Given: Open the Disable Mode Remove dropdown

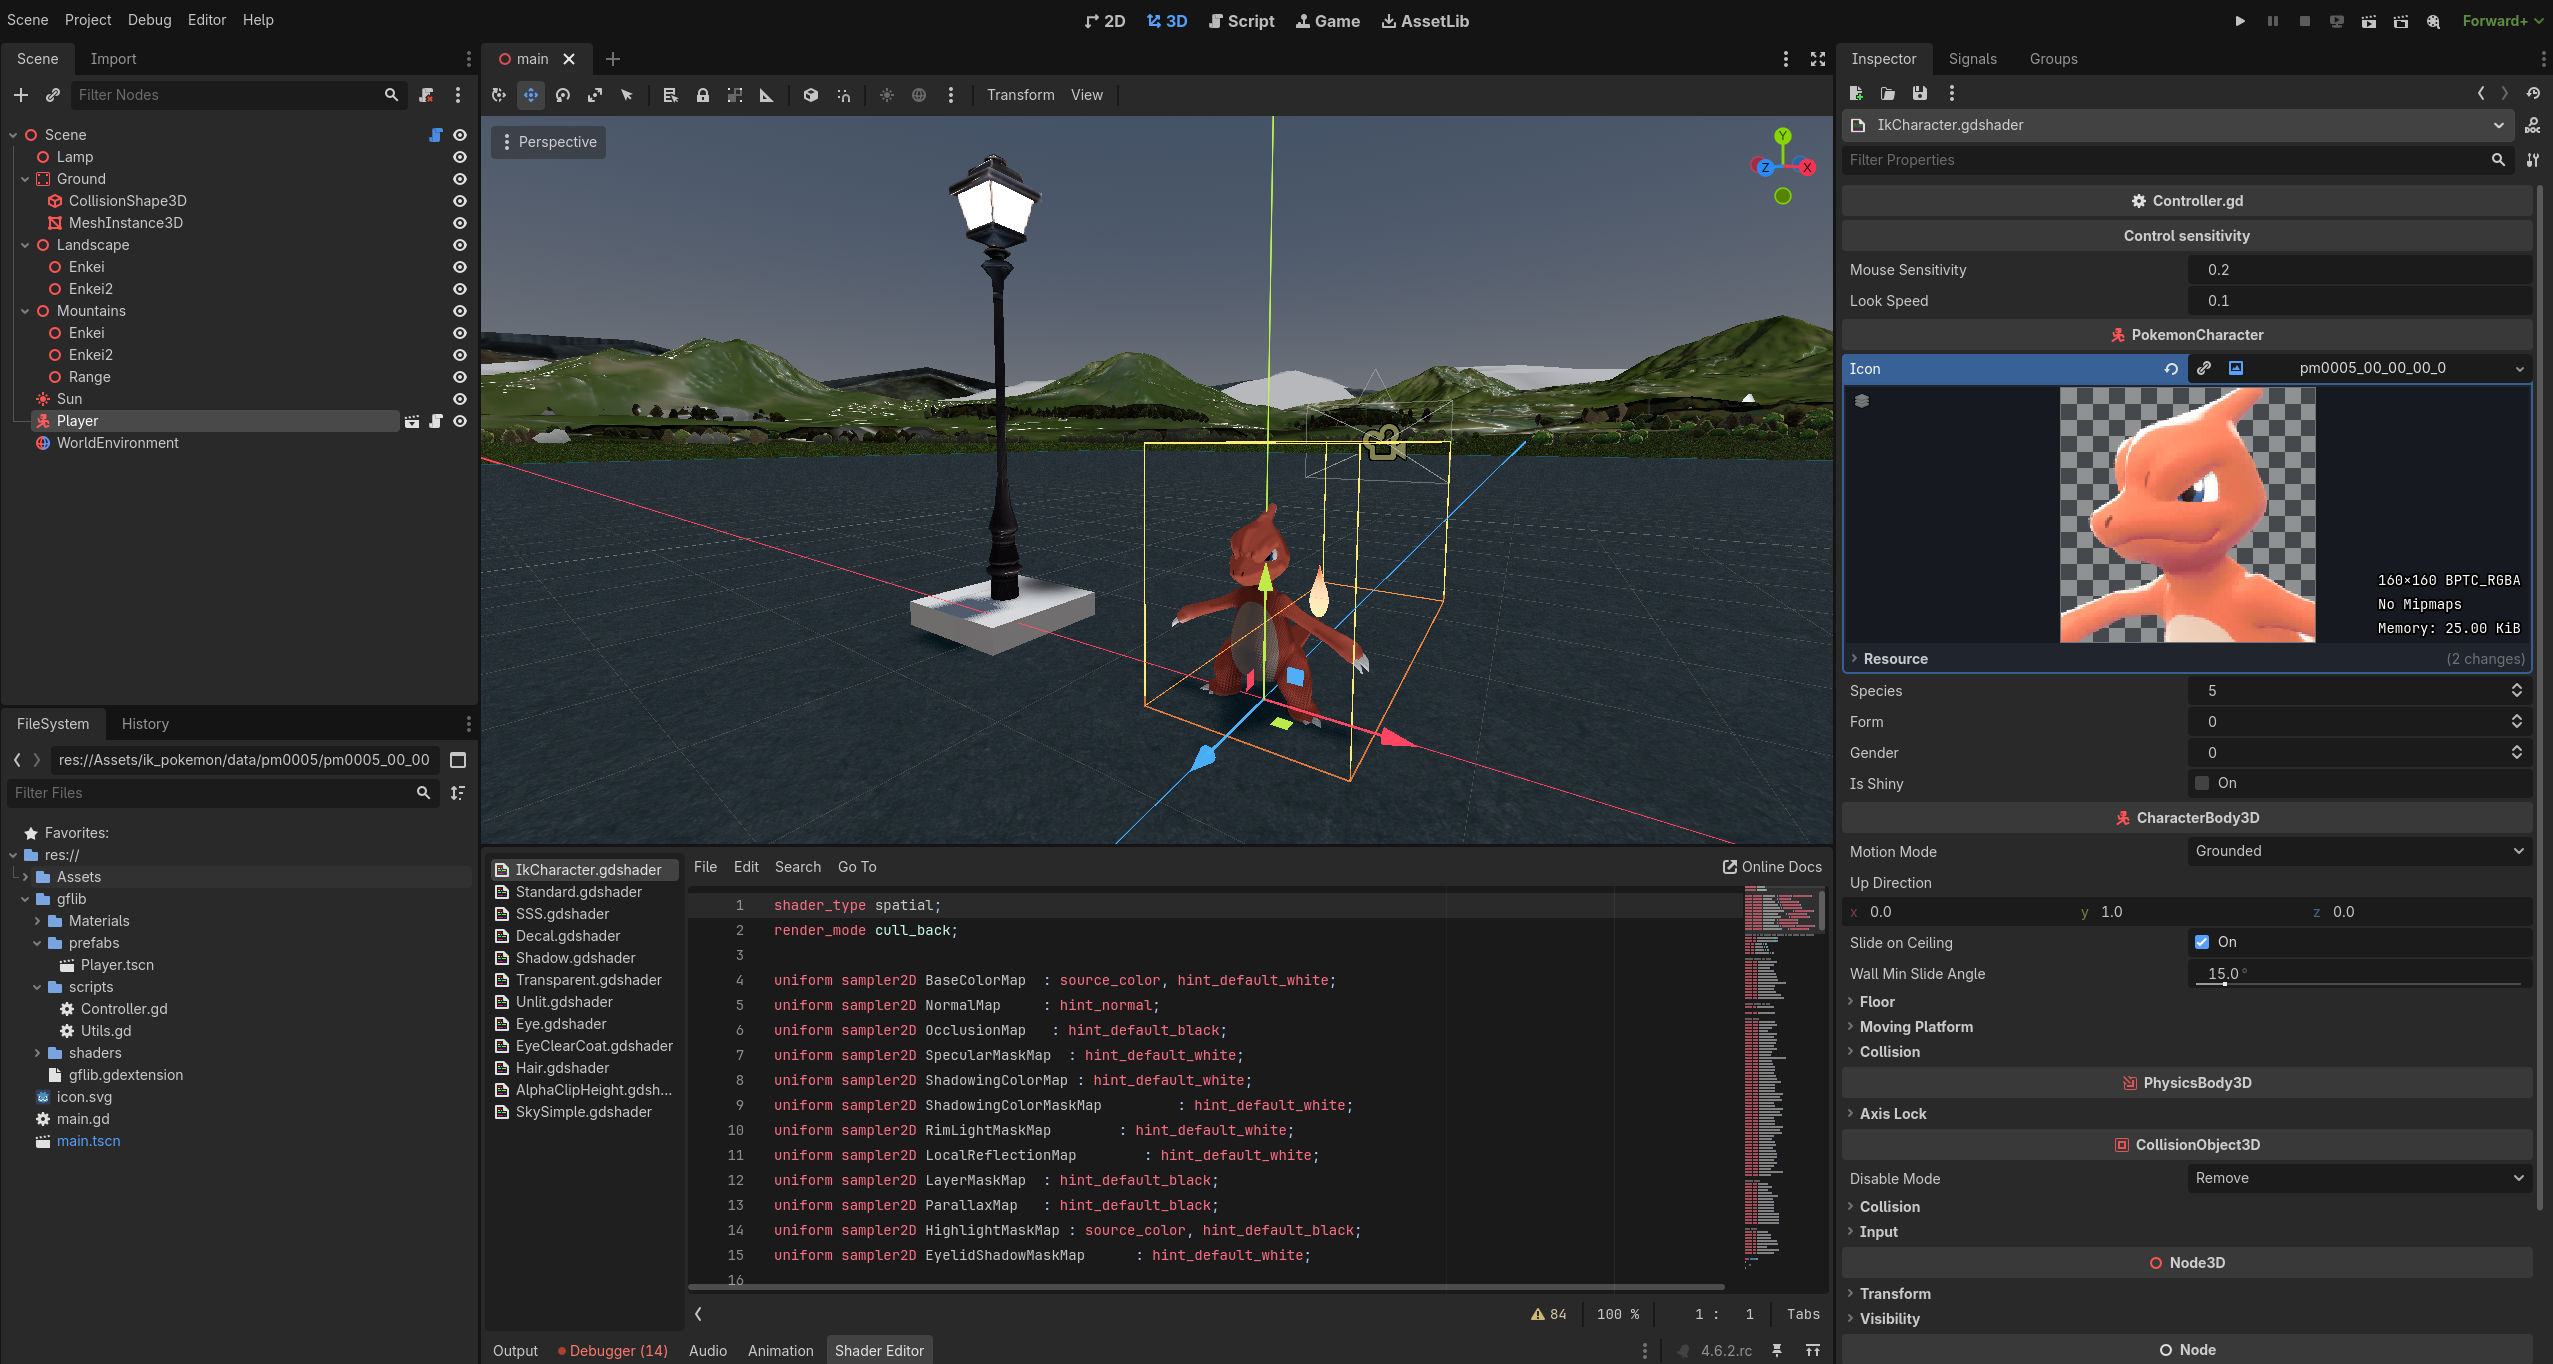Looking at the screenshot, I should tap(2359, 1178).
